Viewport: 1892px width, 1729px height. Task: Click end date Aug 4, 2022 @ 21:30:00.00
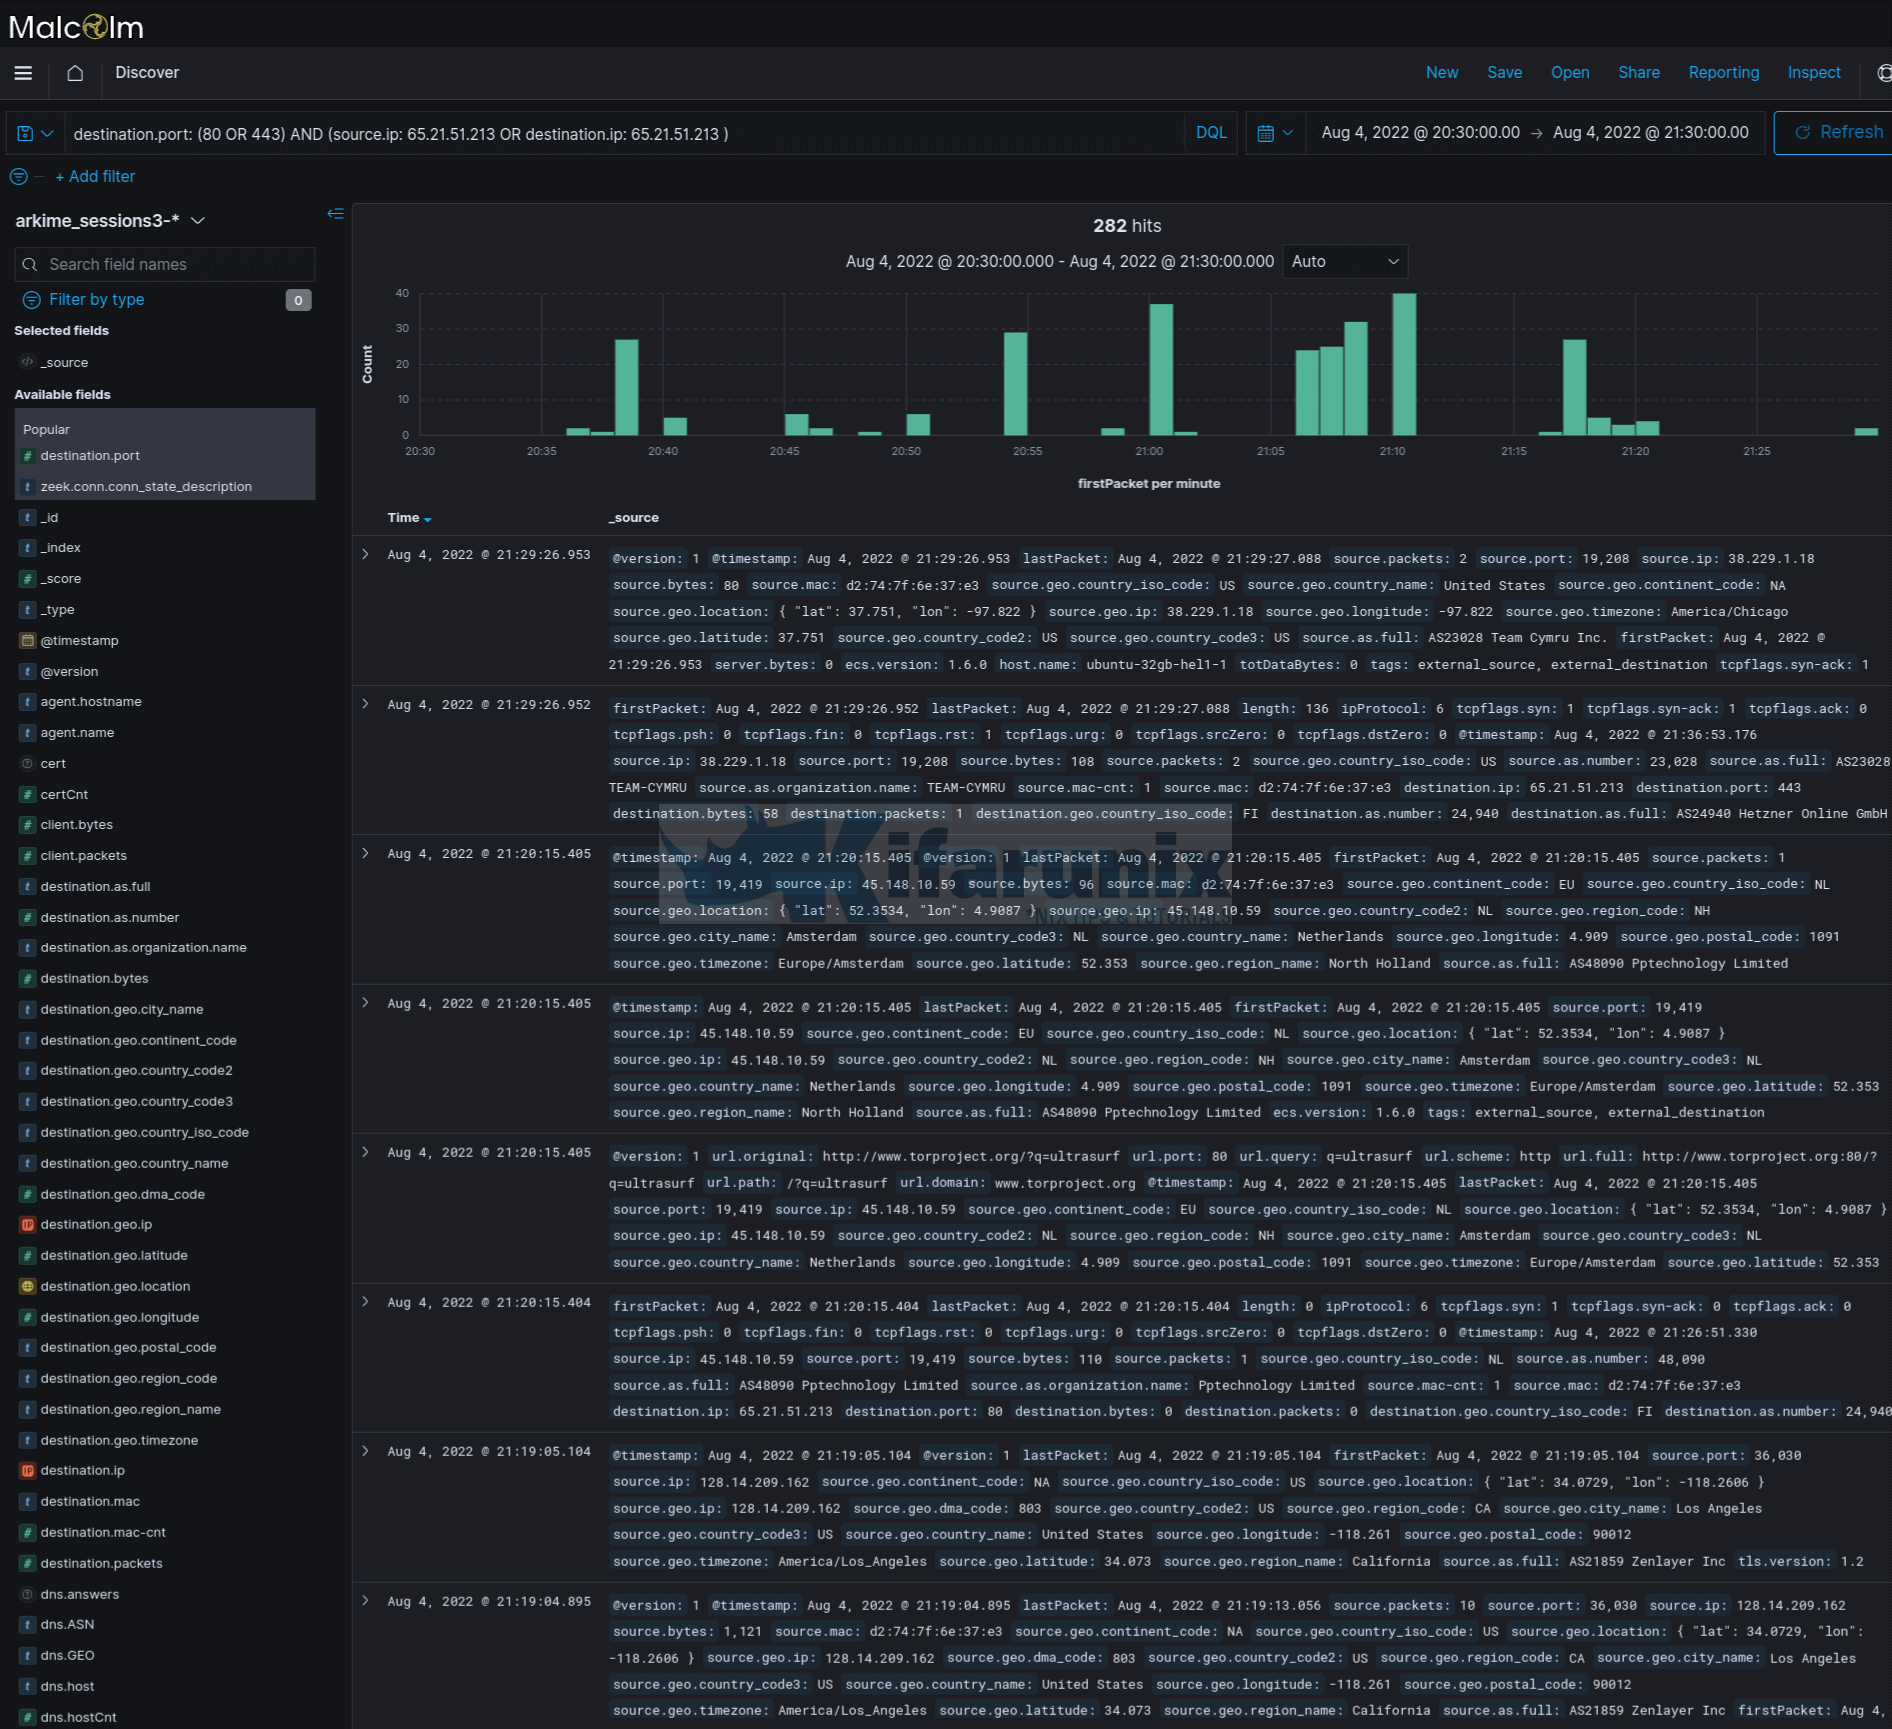click(x=1651, y=133)
